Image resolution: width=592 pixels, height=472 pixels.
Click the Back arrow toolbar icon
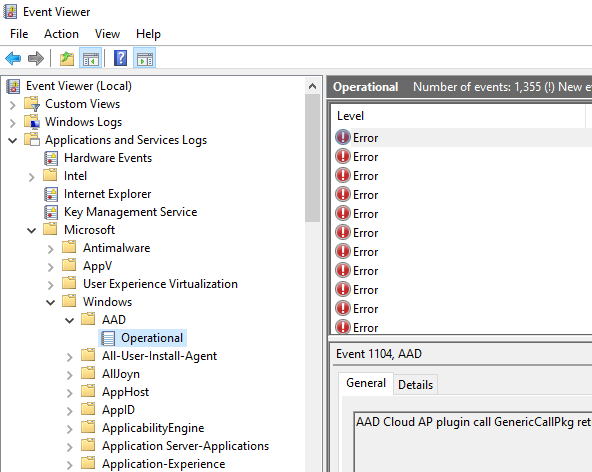point(13,59)
